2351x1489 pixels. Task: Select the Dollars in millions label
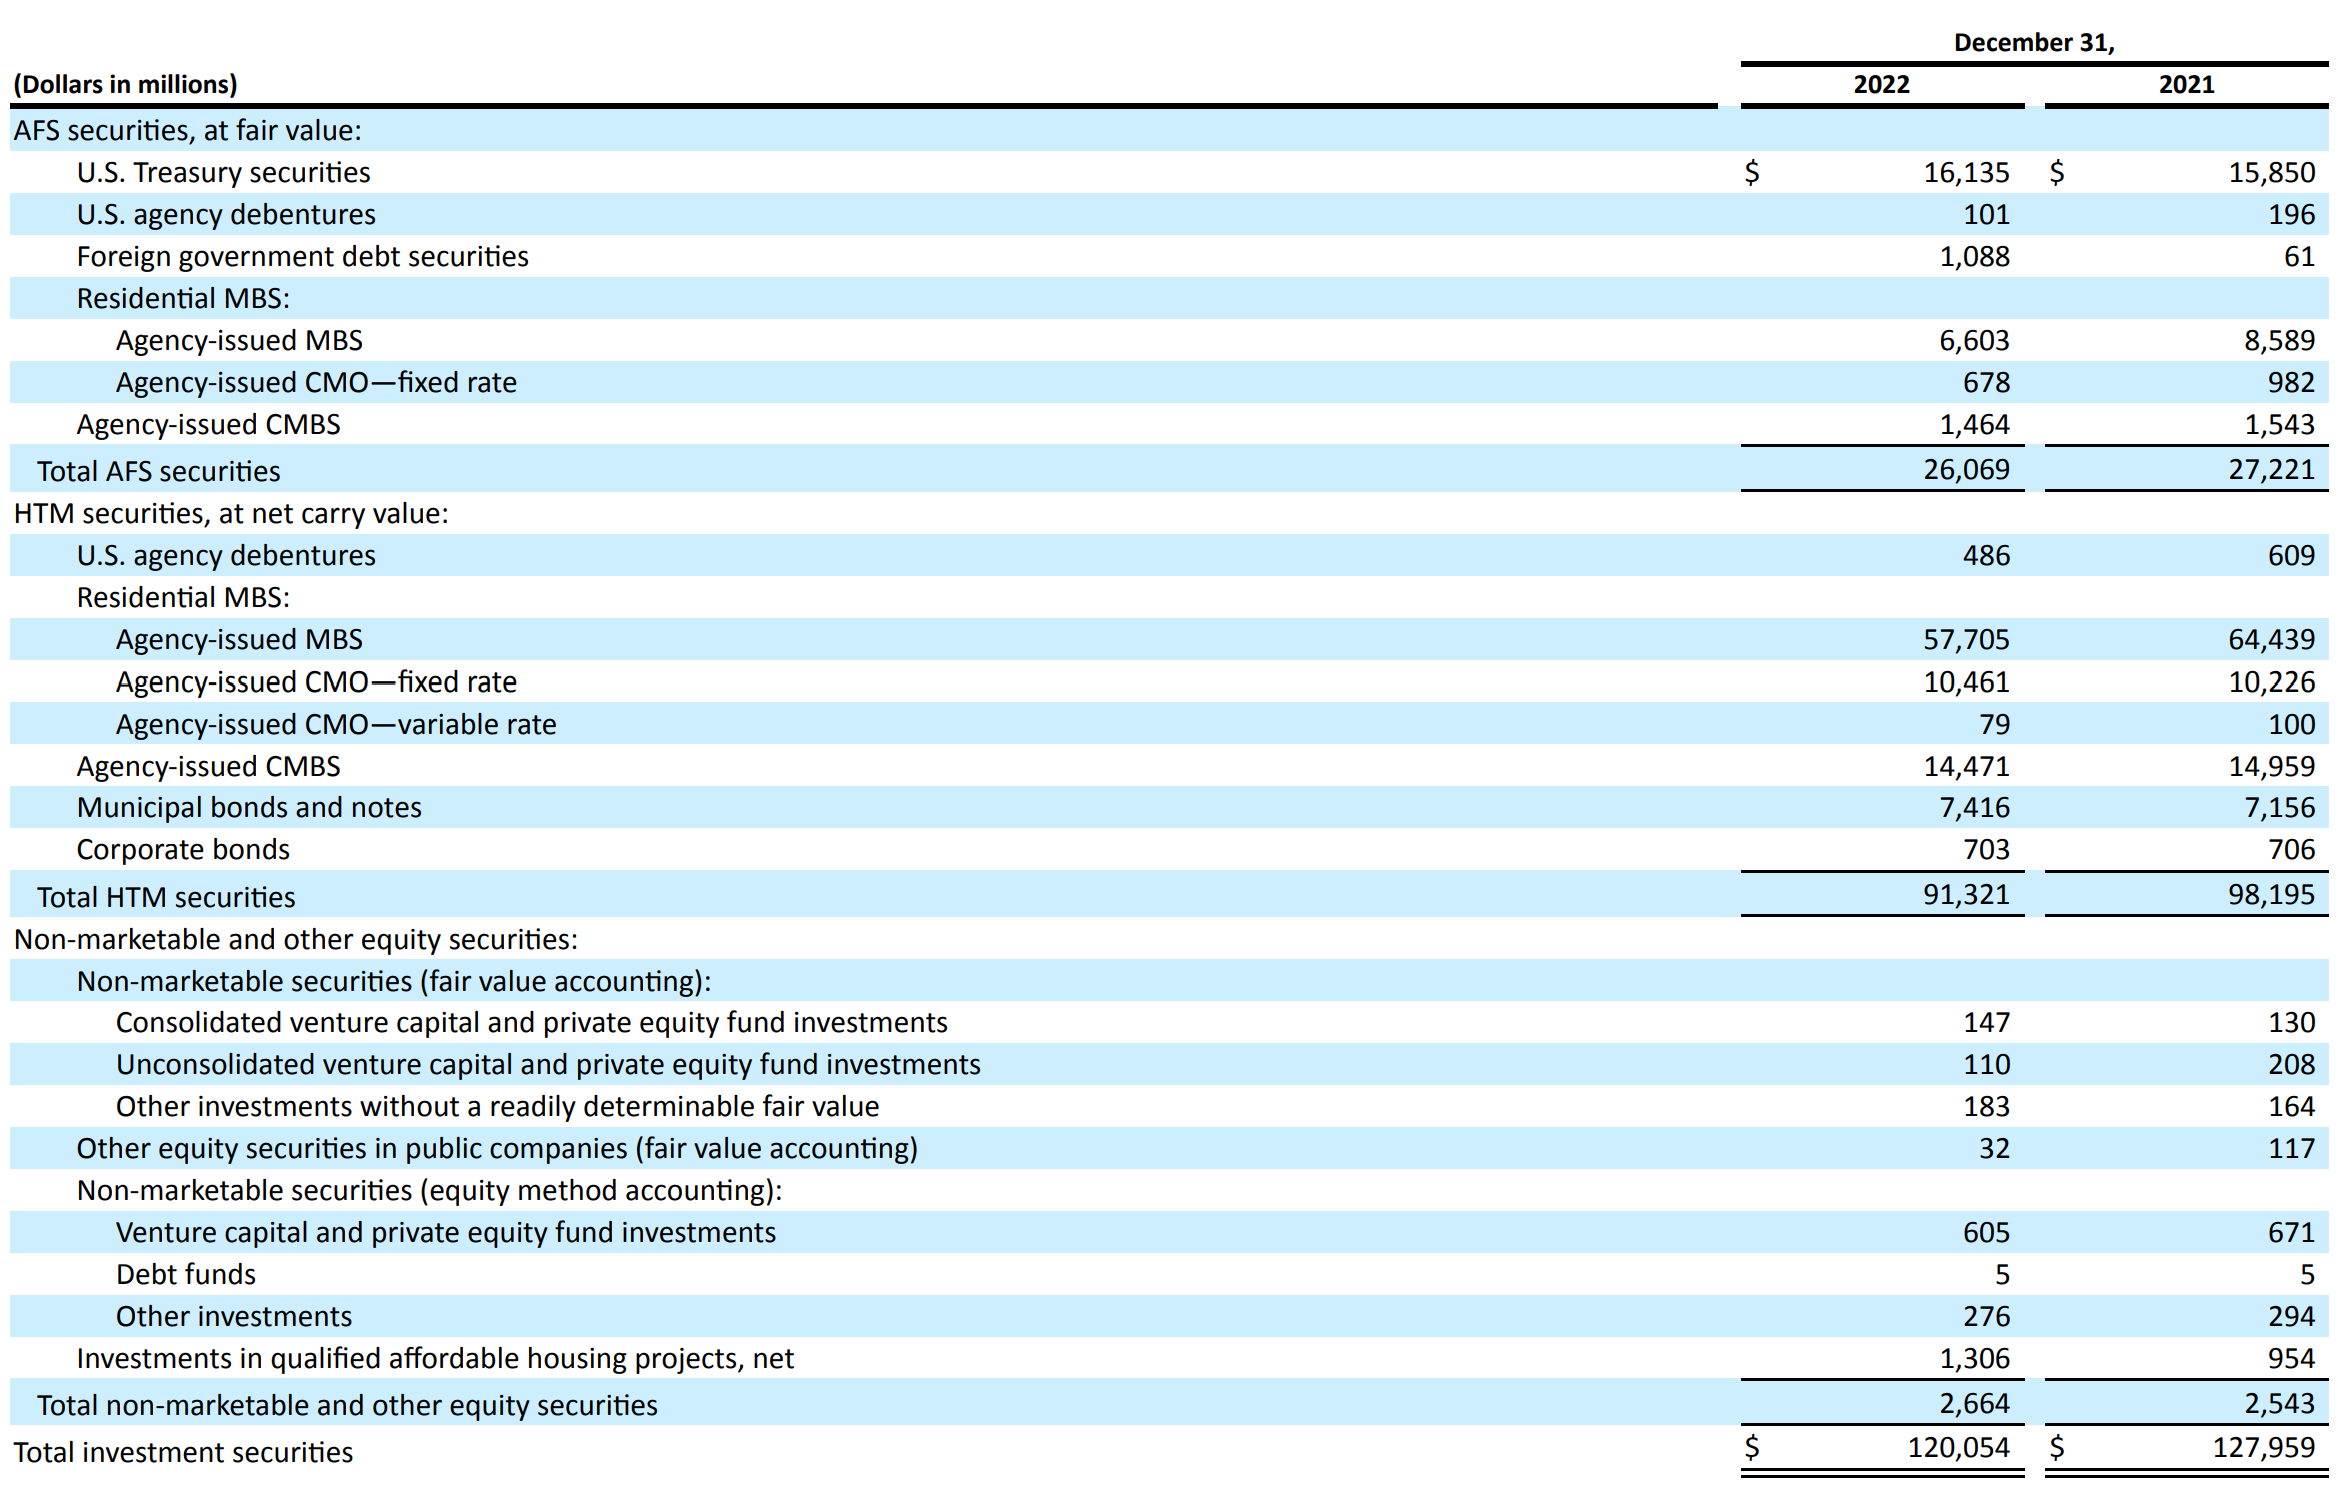pos(126,85)
